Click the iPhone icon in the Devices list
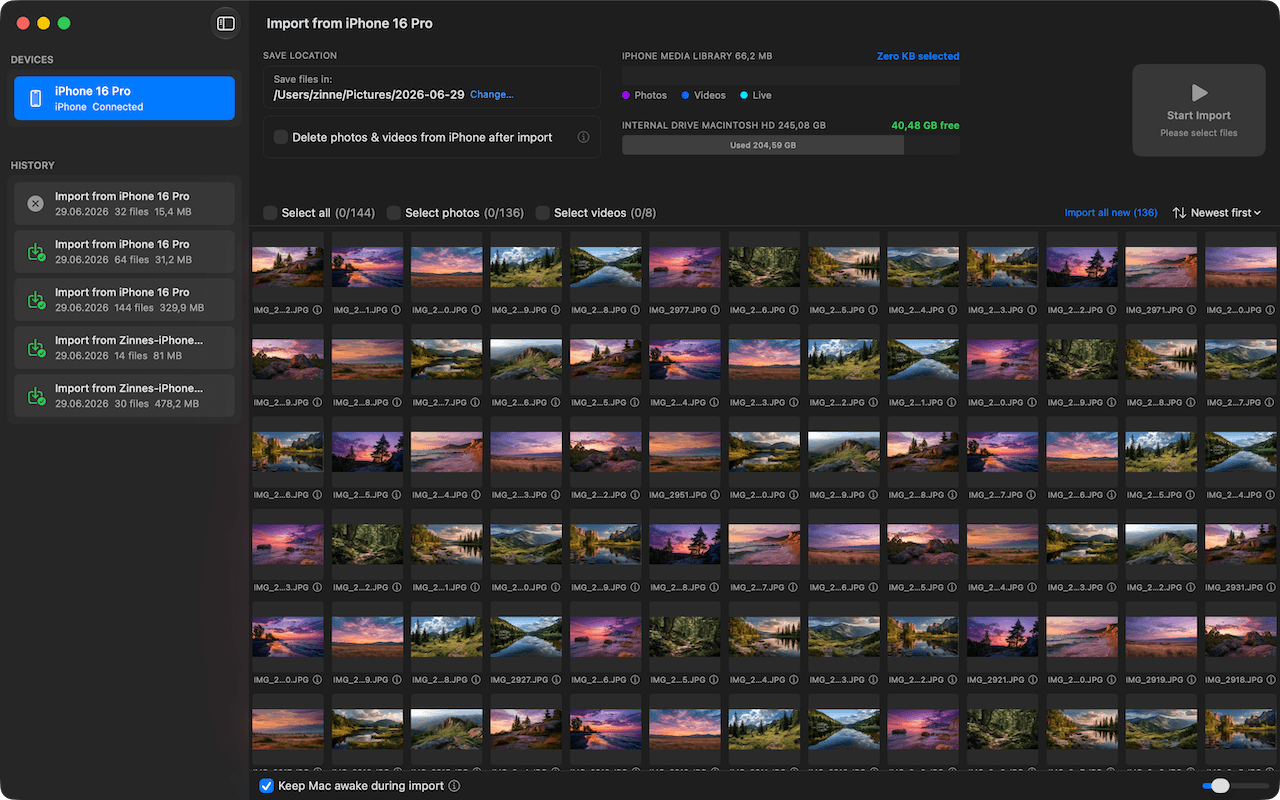This screenshot has height=800, width=1280. point(35,98)
